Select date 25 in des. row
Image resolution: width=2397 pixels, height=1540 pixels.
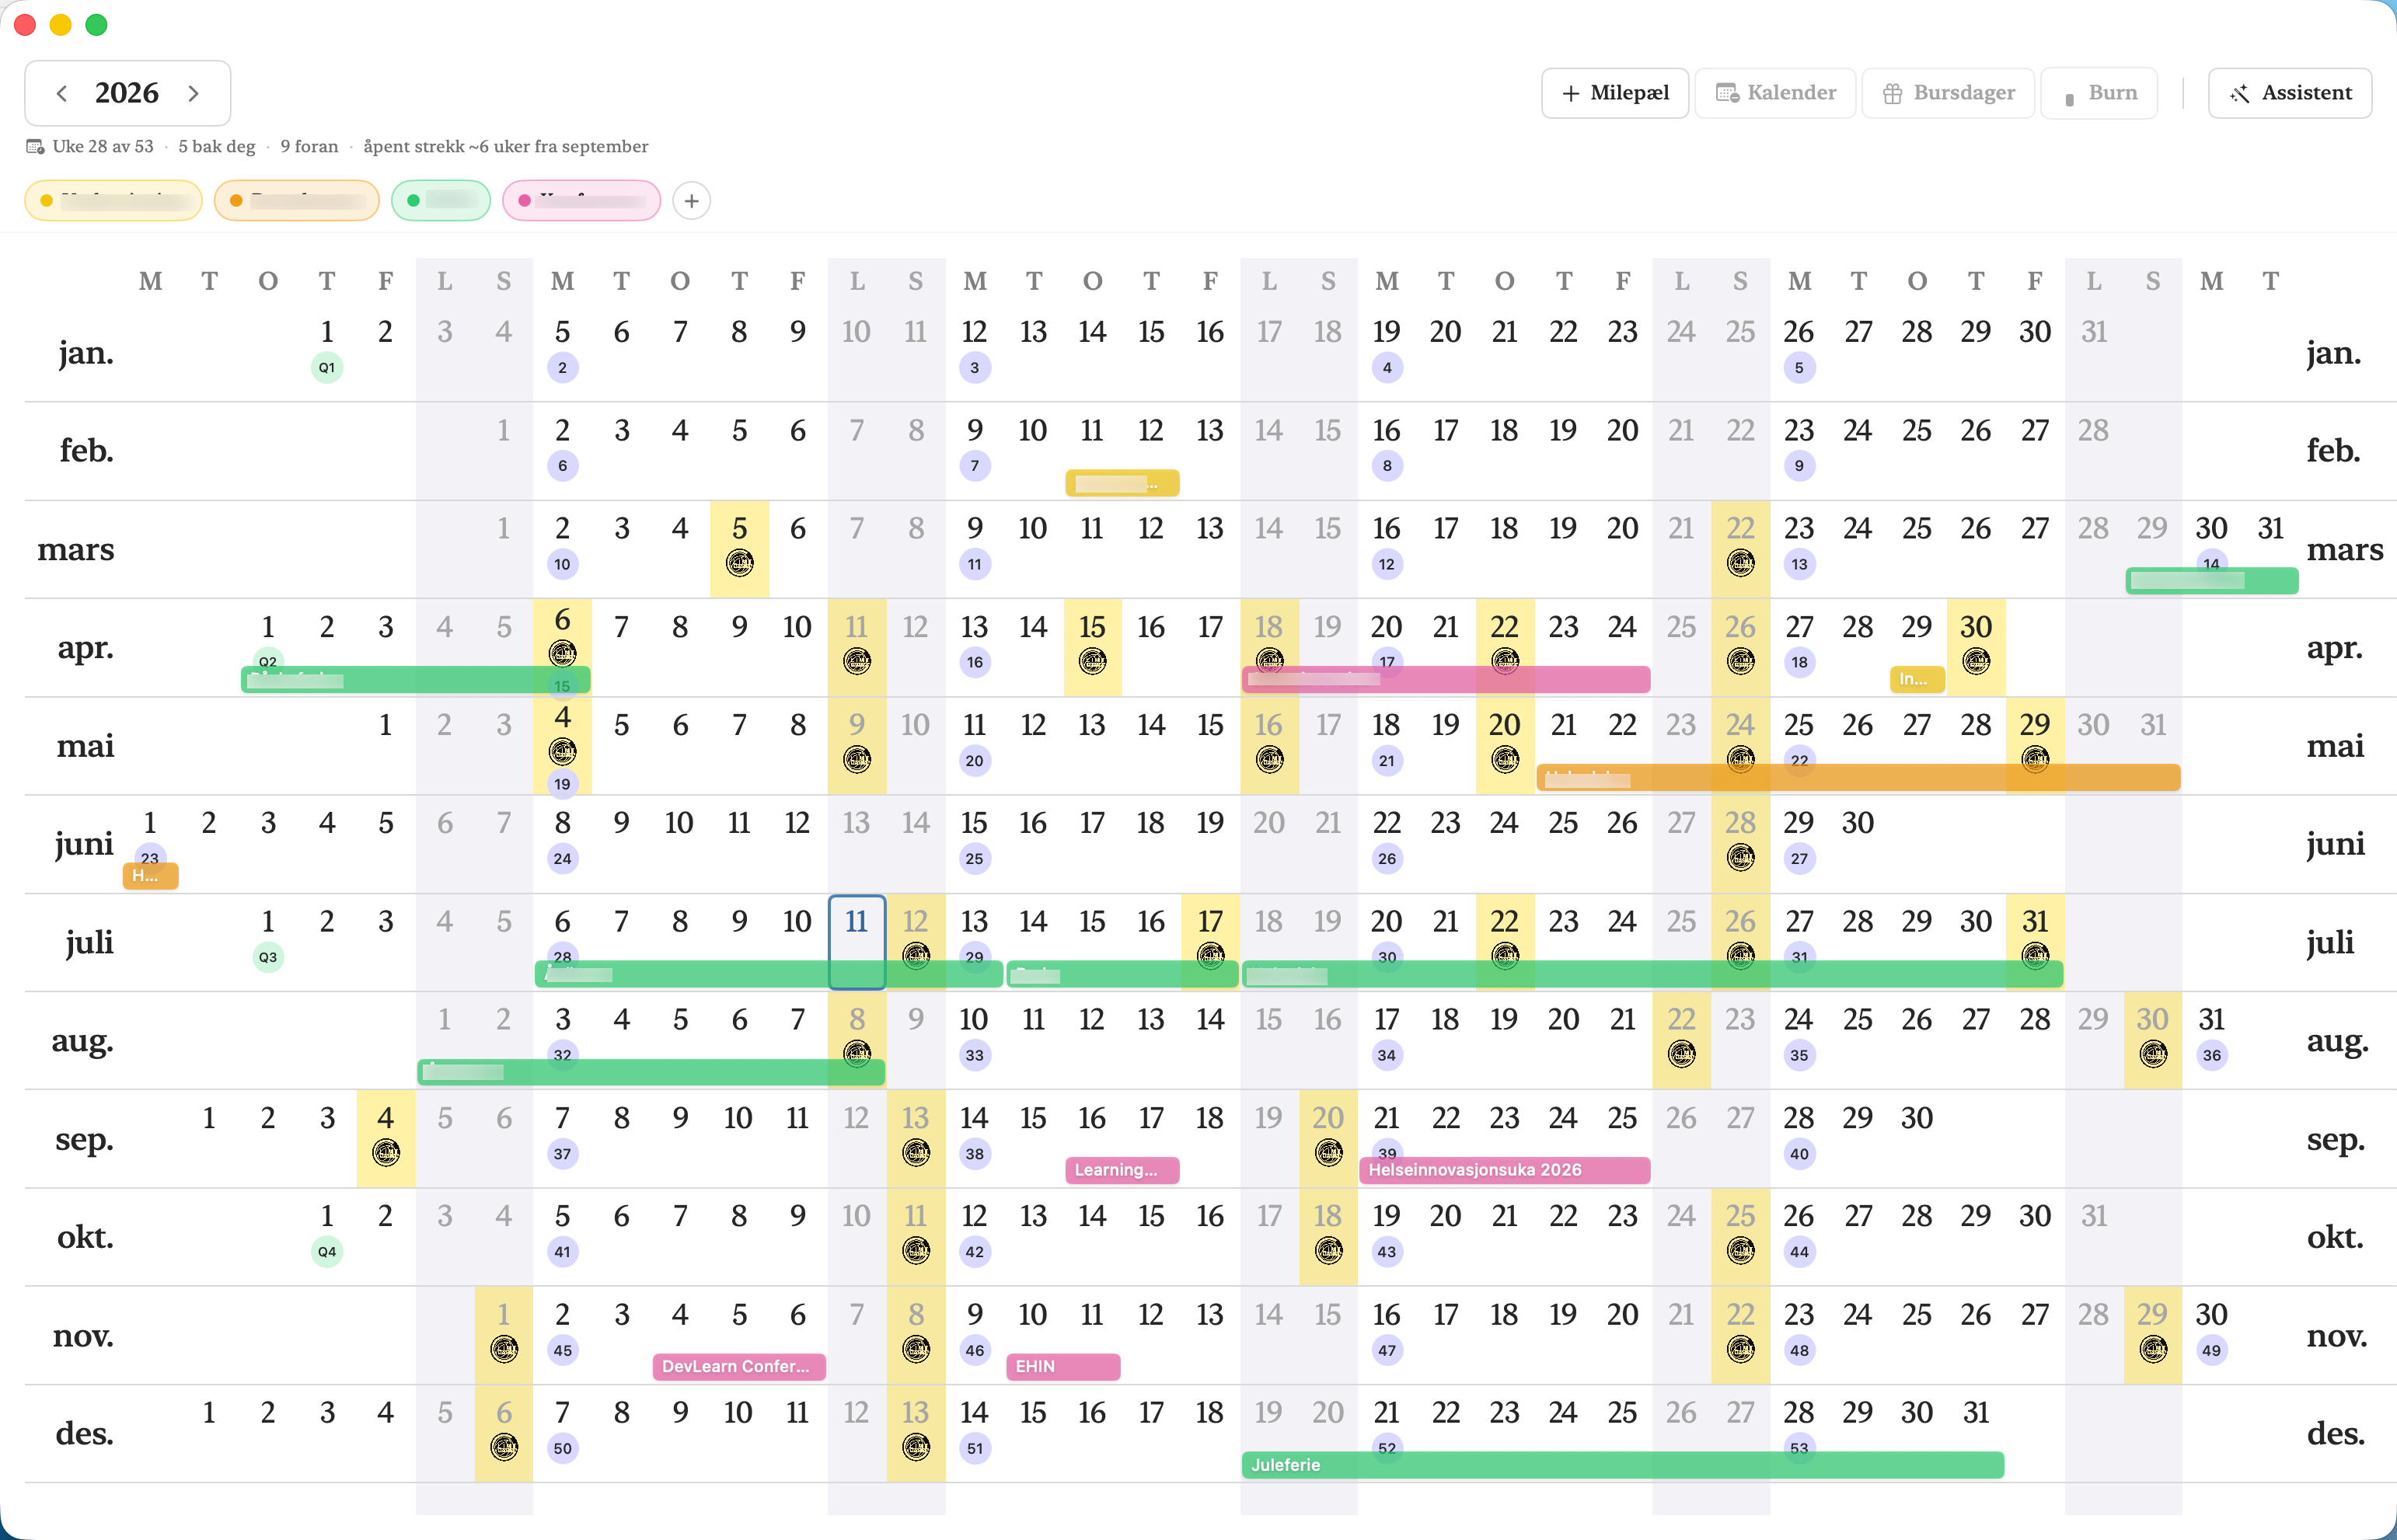pyautogui.click(x=1622, y=1413)
